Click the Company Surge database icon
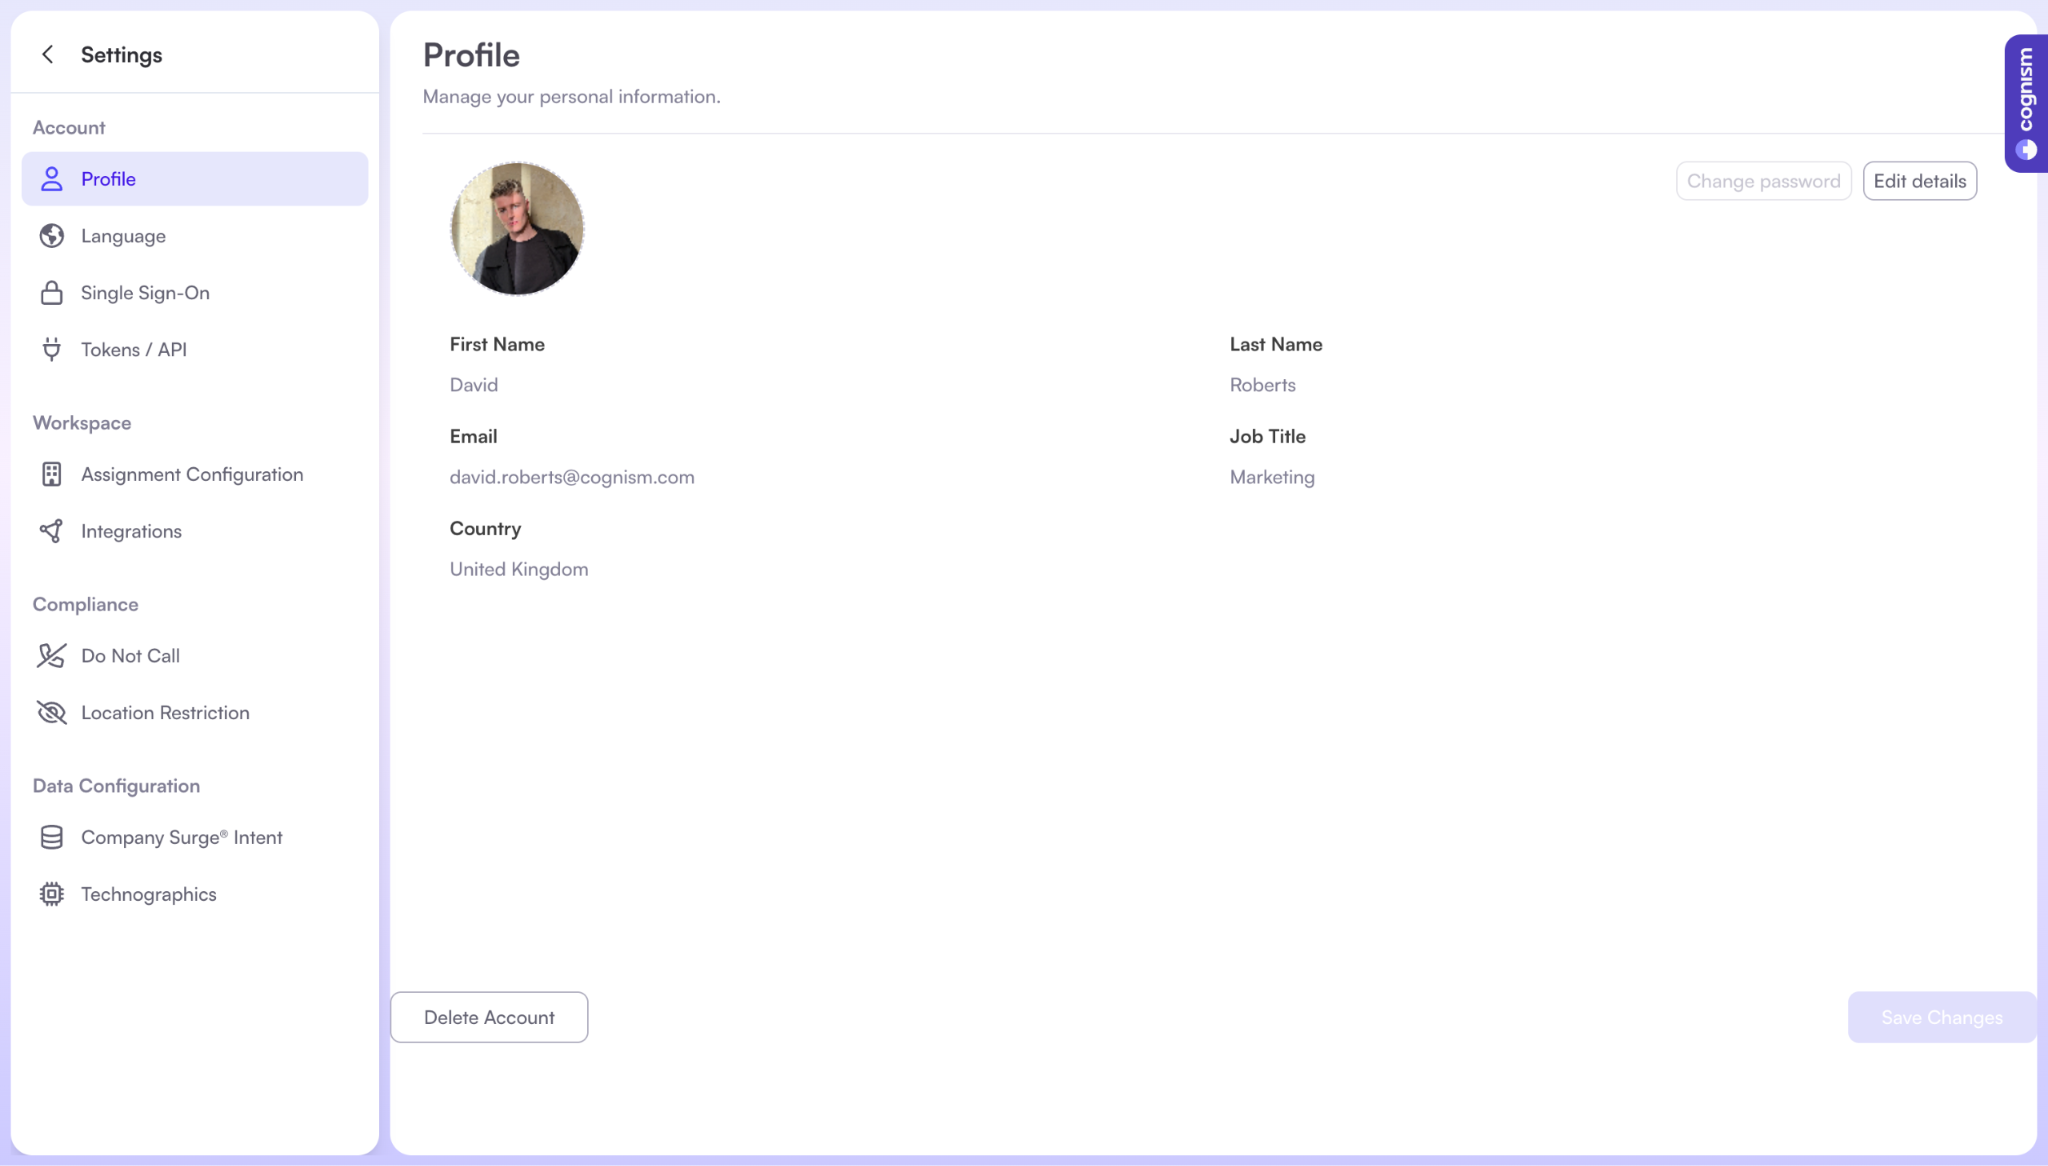Image resolution: width=2048 pixels, height=1166 pixels. click(x=51, y=837)
